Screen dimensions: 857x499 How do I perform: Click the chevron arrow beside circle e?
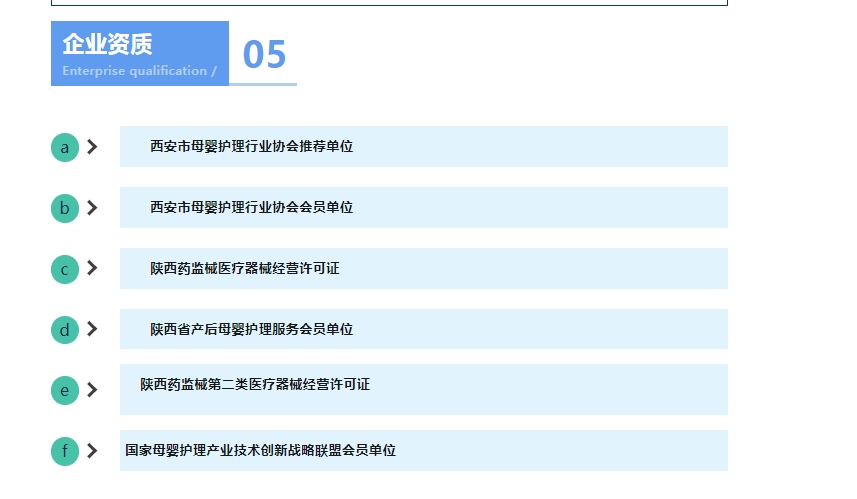[x=92, y=390]
